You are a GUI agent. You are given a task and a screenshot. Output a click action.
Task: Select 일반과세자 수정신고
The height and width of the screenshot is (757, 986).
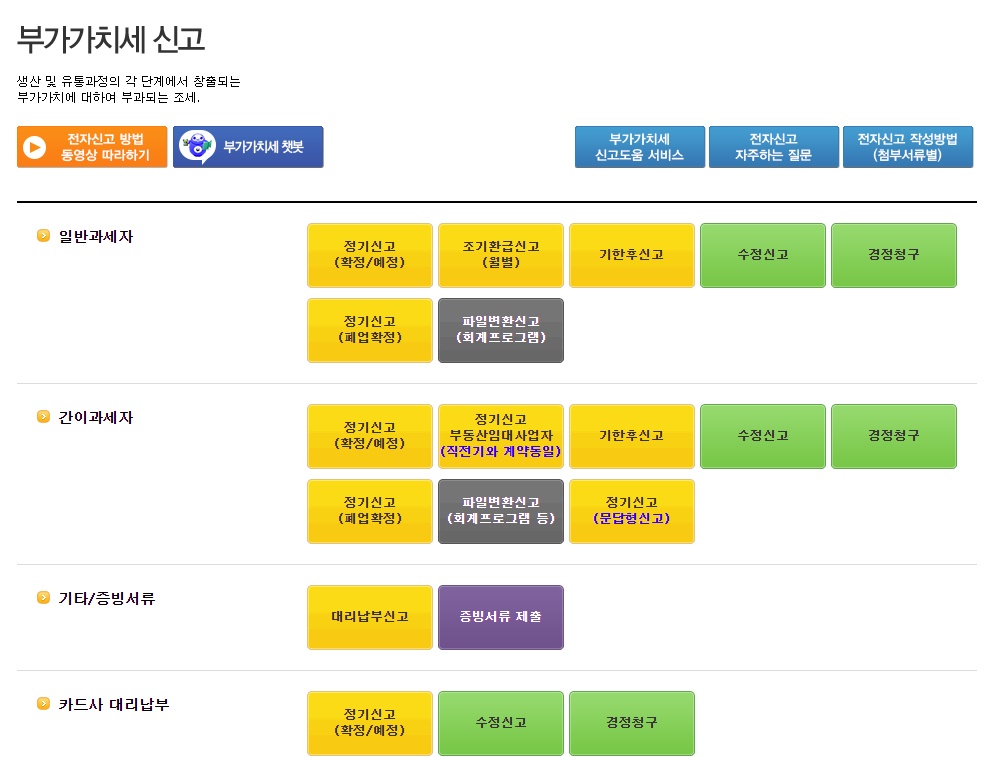[x=763, y=255]
